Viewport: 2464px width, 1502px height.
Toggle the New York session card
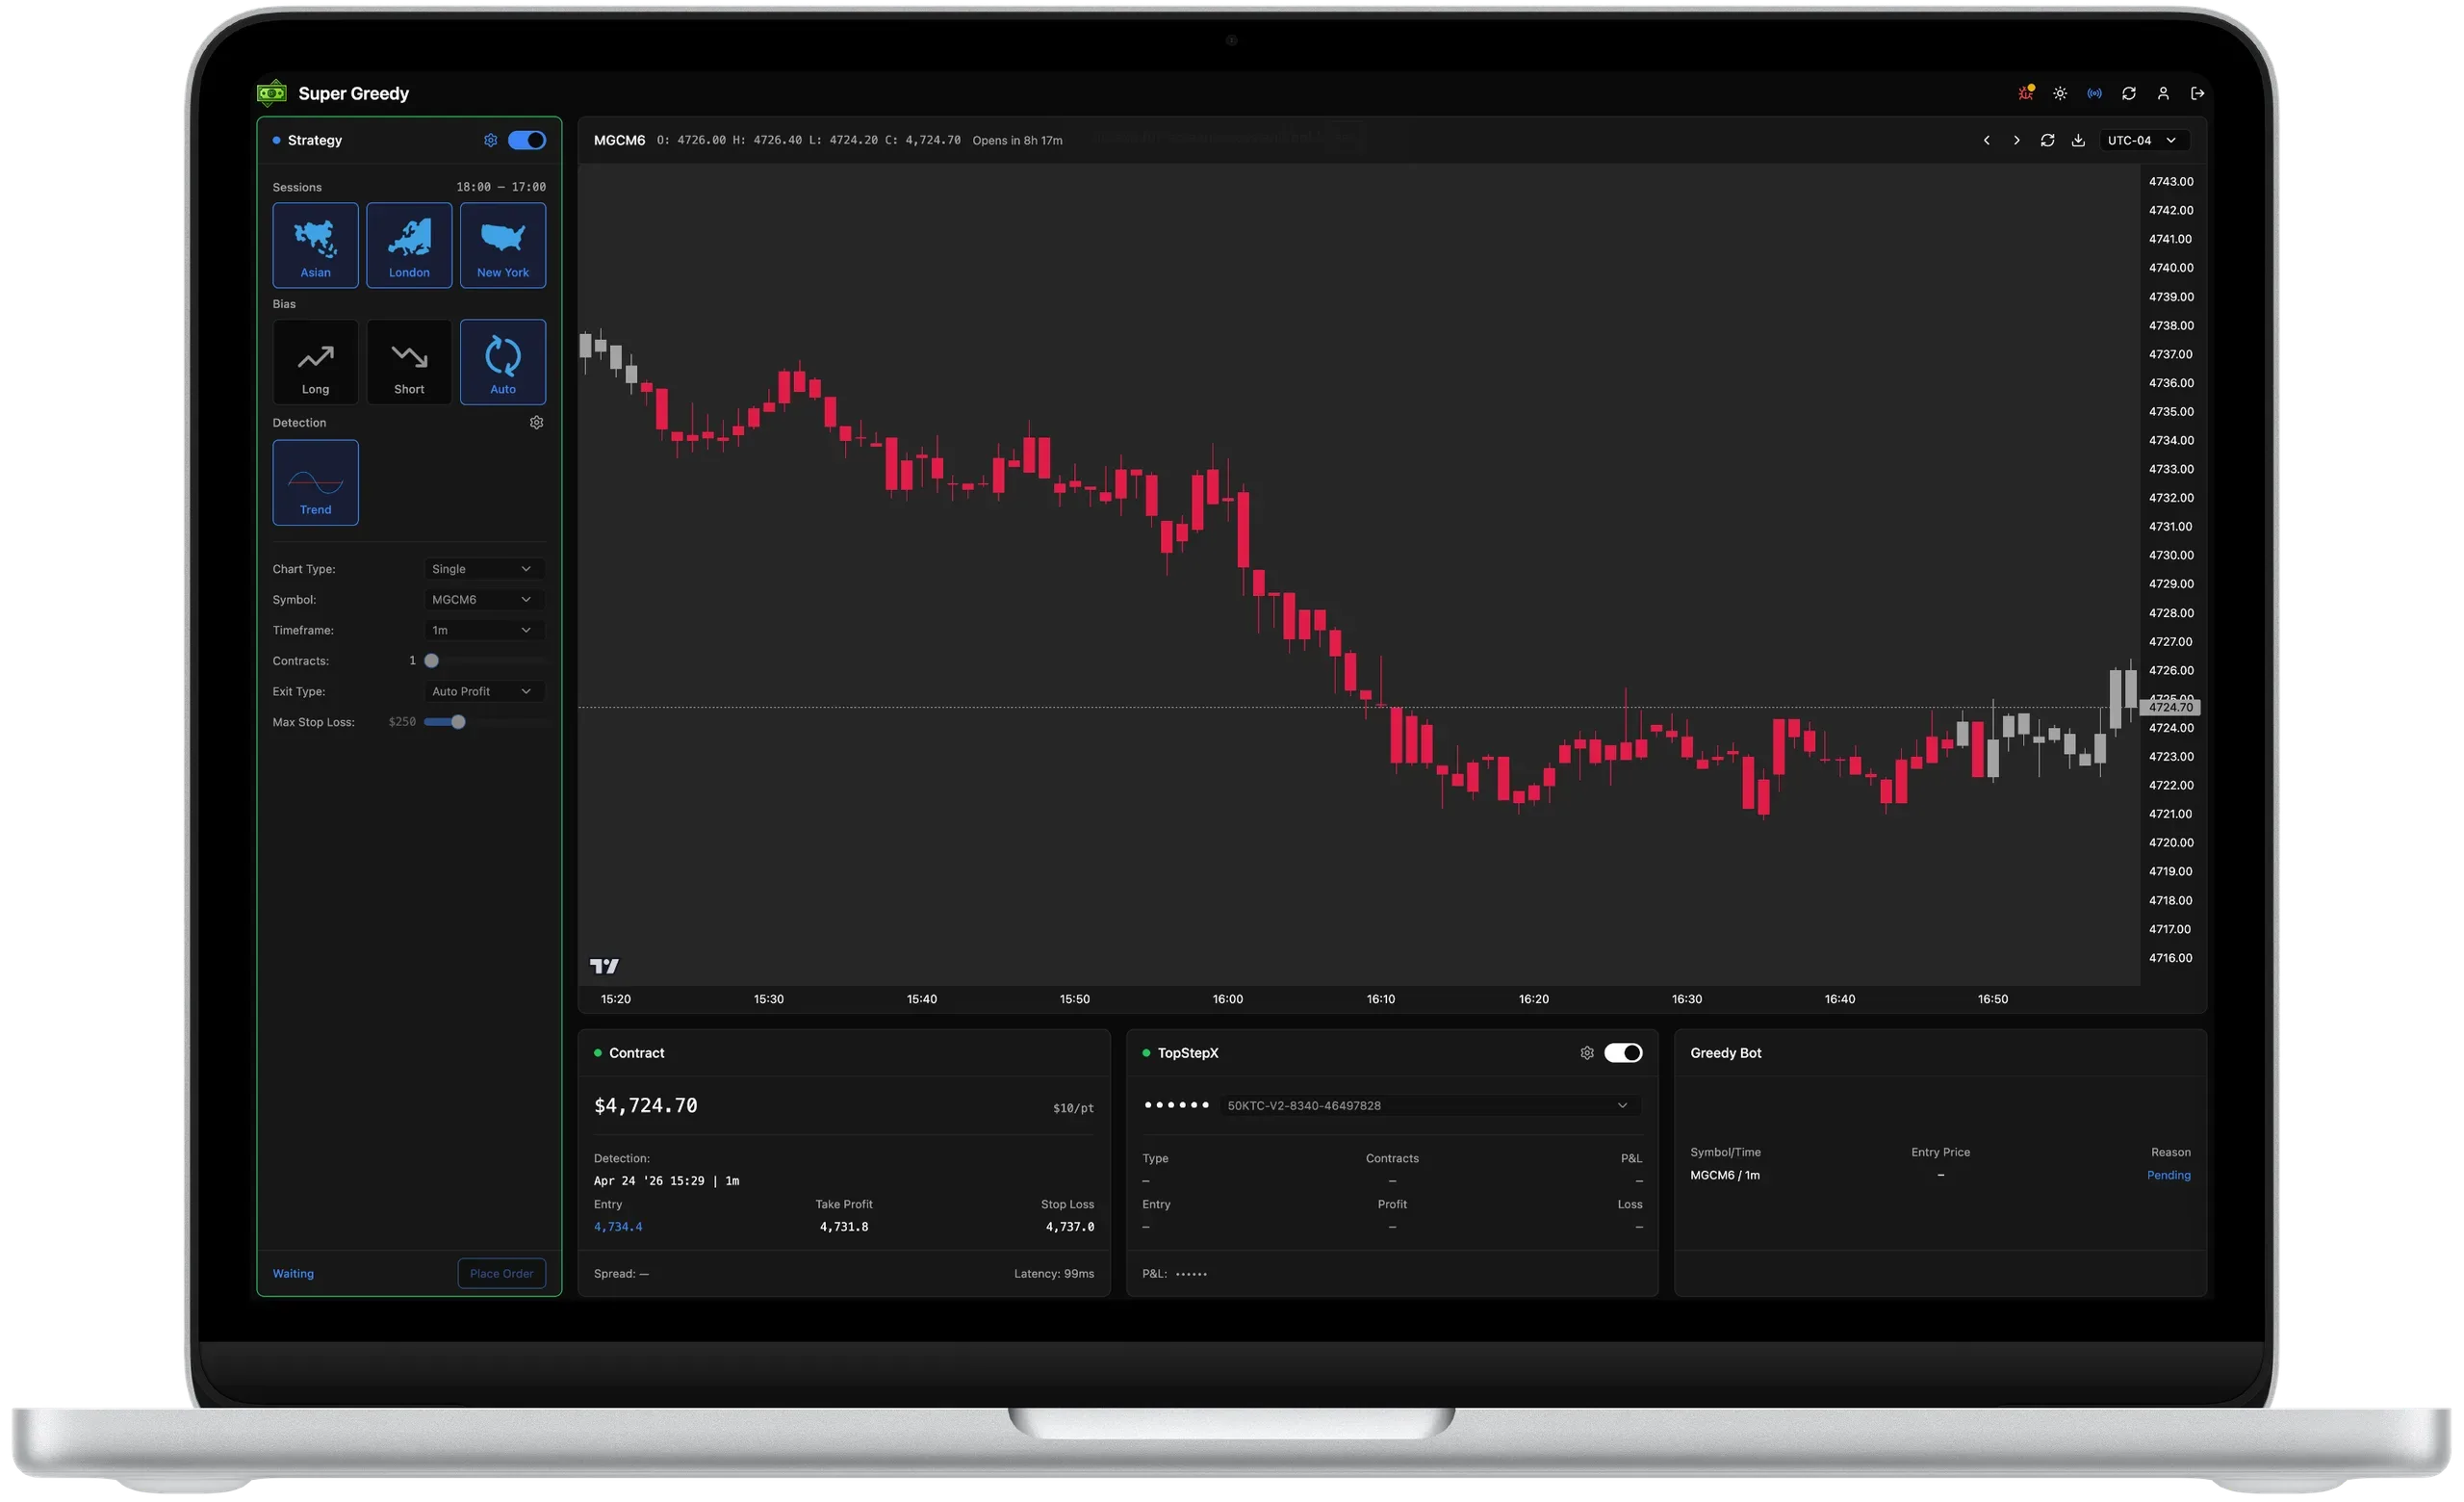coord(502,245)
